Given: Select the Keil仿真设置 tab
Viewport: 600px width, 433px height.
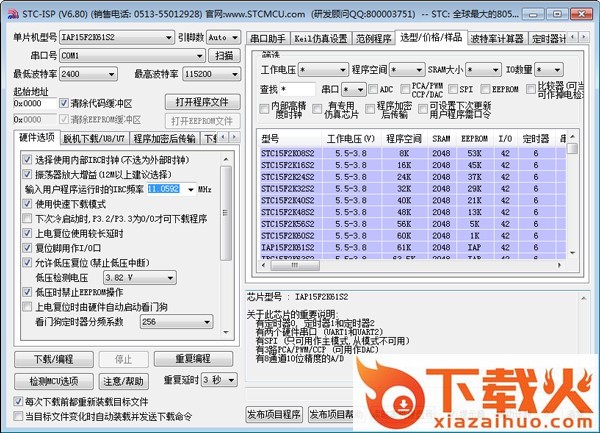Looking at the screenshot, I should [x=321, y=39].
